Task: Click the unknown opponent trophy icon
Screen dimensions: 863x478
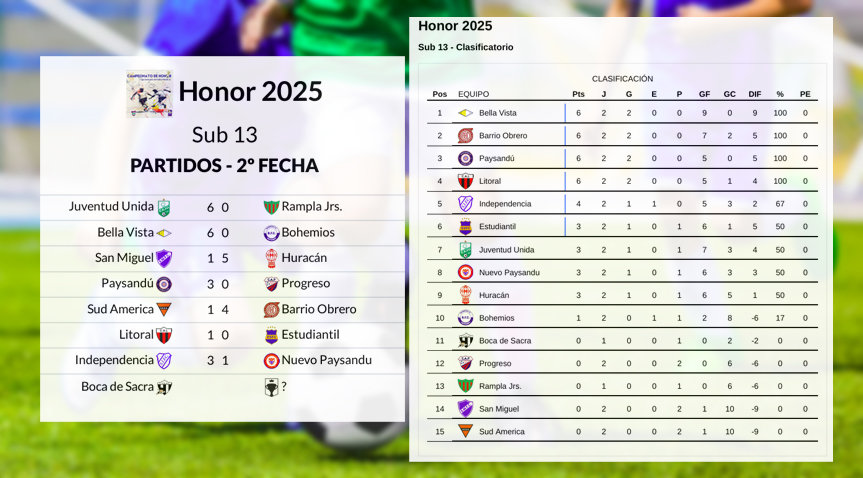Action: [271, 387]
